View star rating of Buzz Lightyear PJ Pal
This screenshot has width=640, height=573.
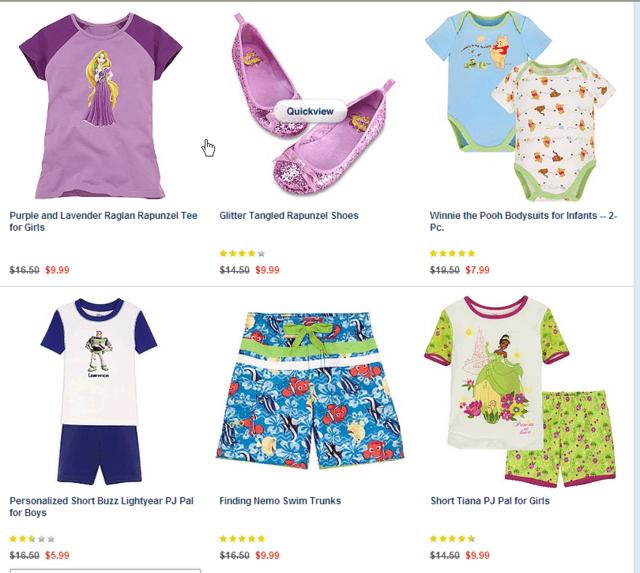coord(32,539)
